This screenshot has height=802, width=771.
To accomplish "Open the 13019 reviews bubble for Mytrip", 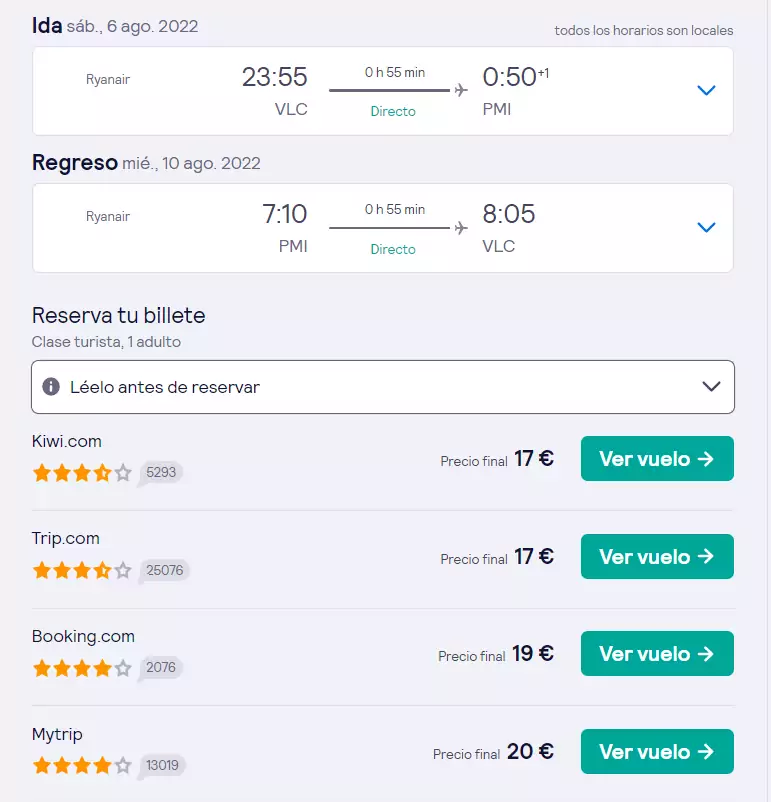I will pyautogui.click(x=162, y=766).
